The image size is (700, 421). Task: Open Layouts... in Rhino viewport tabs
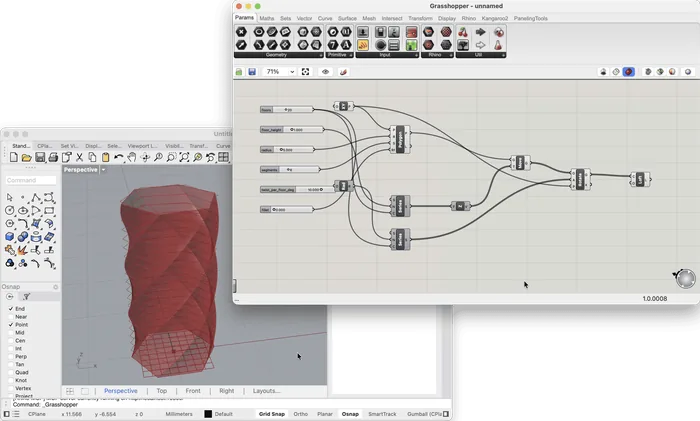[267, 391]
